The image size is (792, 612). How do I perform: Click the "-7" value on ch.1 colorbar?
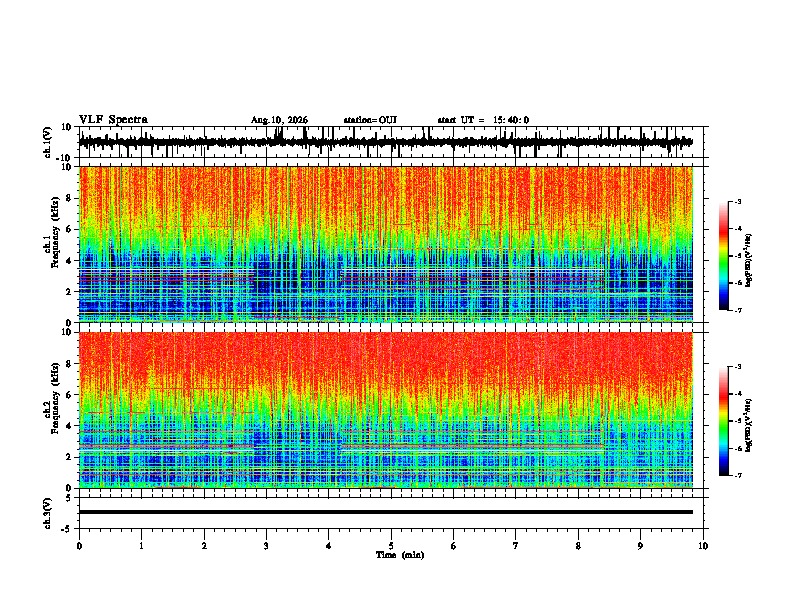coord(738,310)
